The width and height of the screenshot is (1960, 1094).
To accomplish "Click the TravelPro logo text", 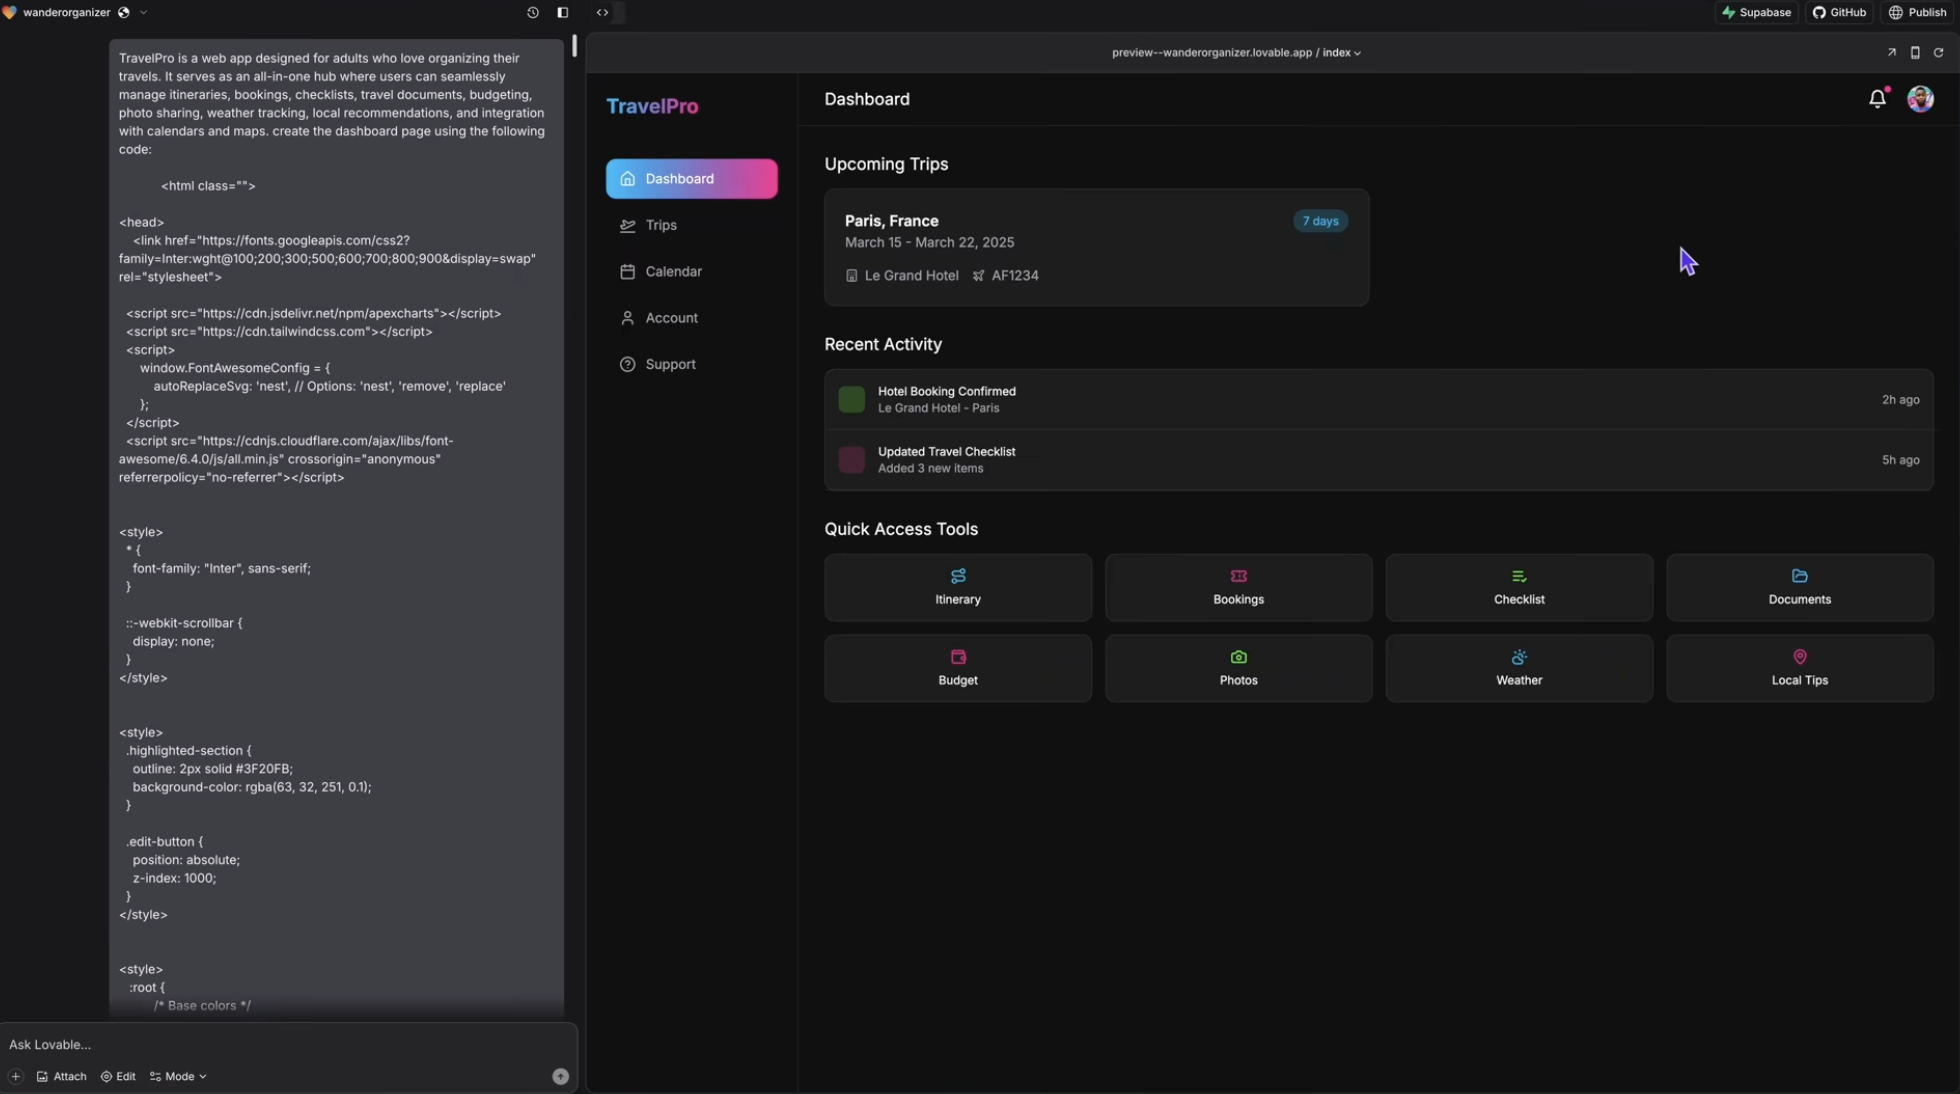I will (652, 106).
